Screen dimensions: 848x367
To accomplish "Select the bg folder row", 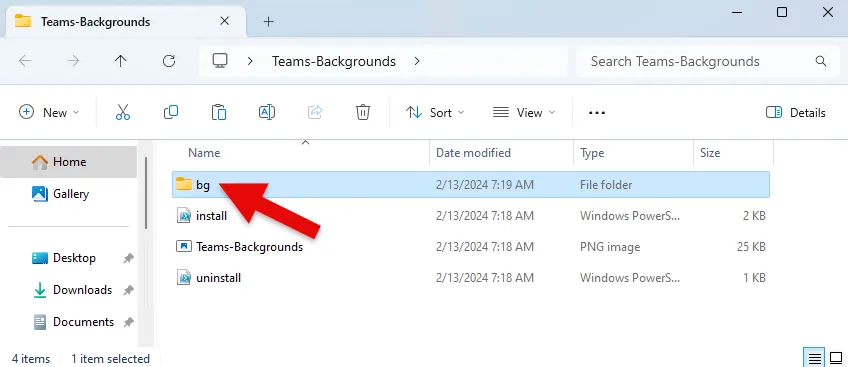I will pyautogui.click(x=471, y=185).
